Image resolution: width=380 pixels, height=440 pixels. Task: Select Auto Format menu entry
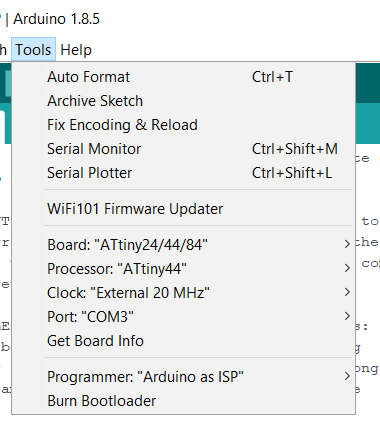[183, 77]
